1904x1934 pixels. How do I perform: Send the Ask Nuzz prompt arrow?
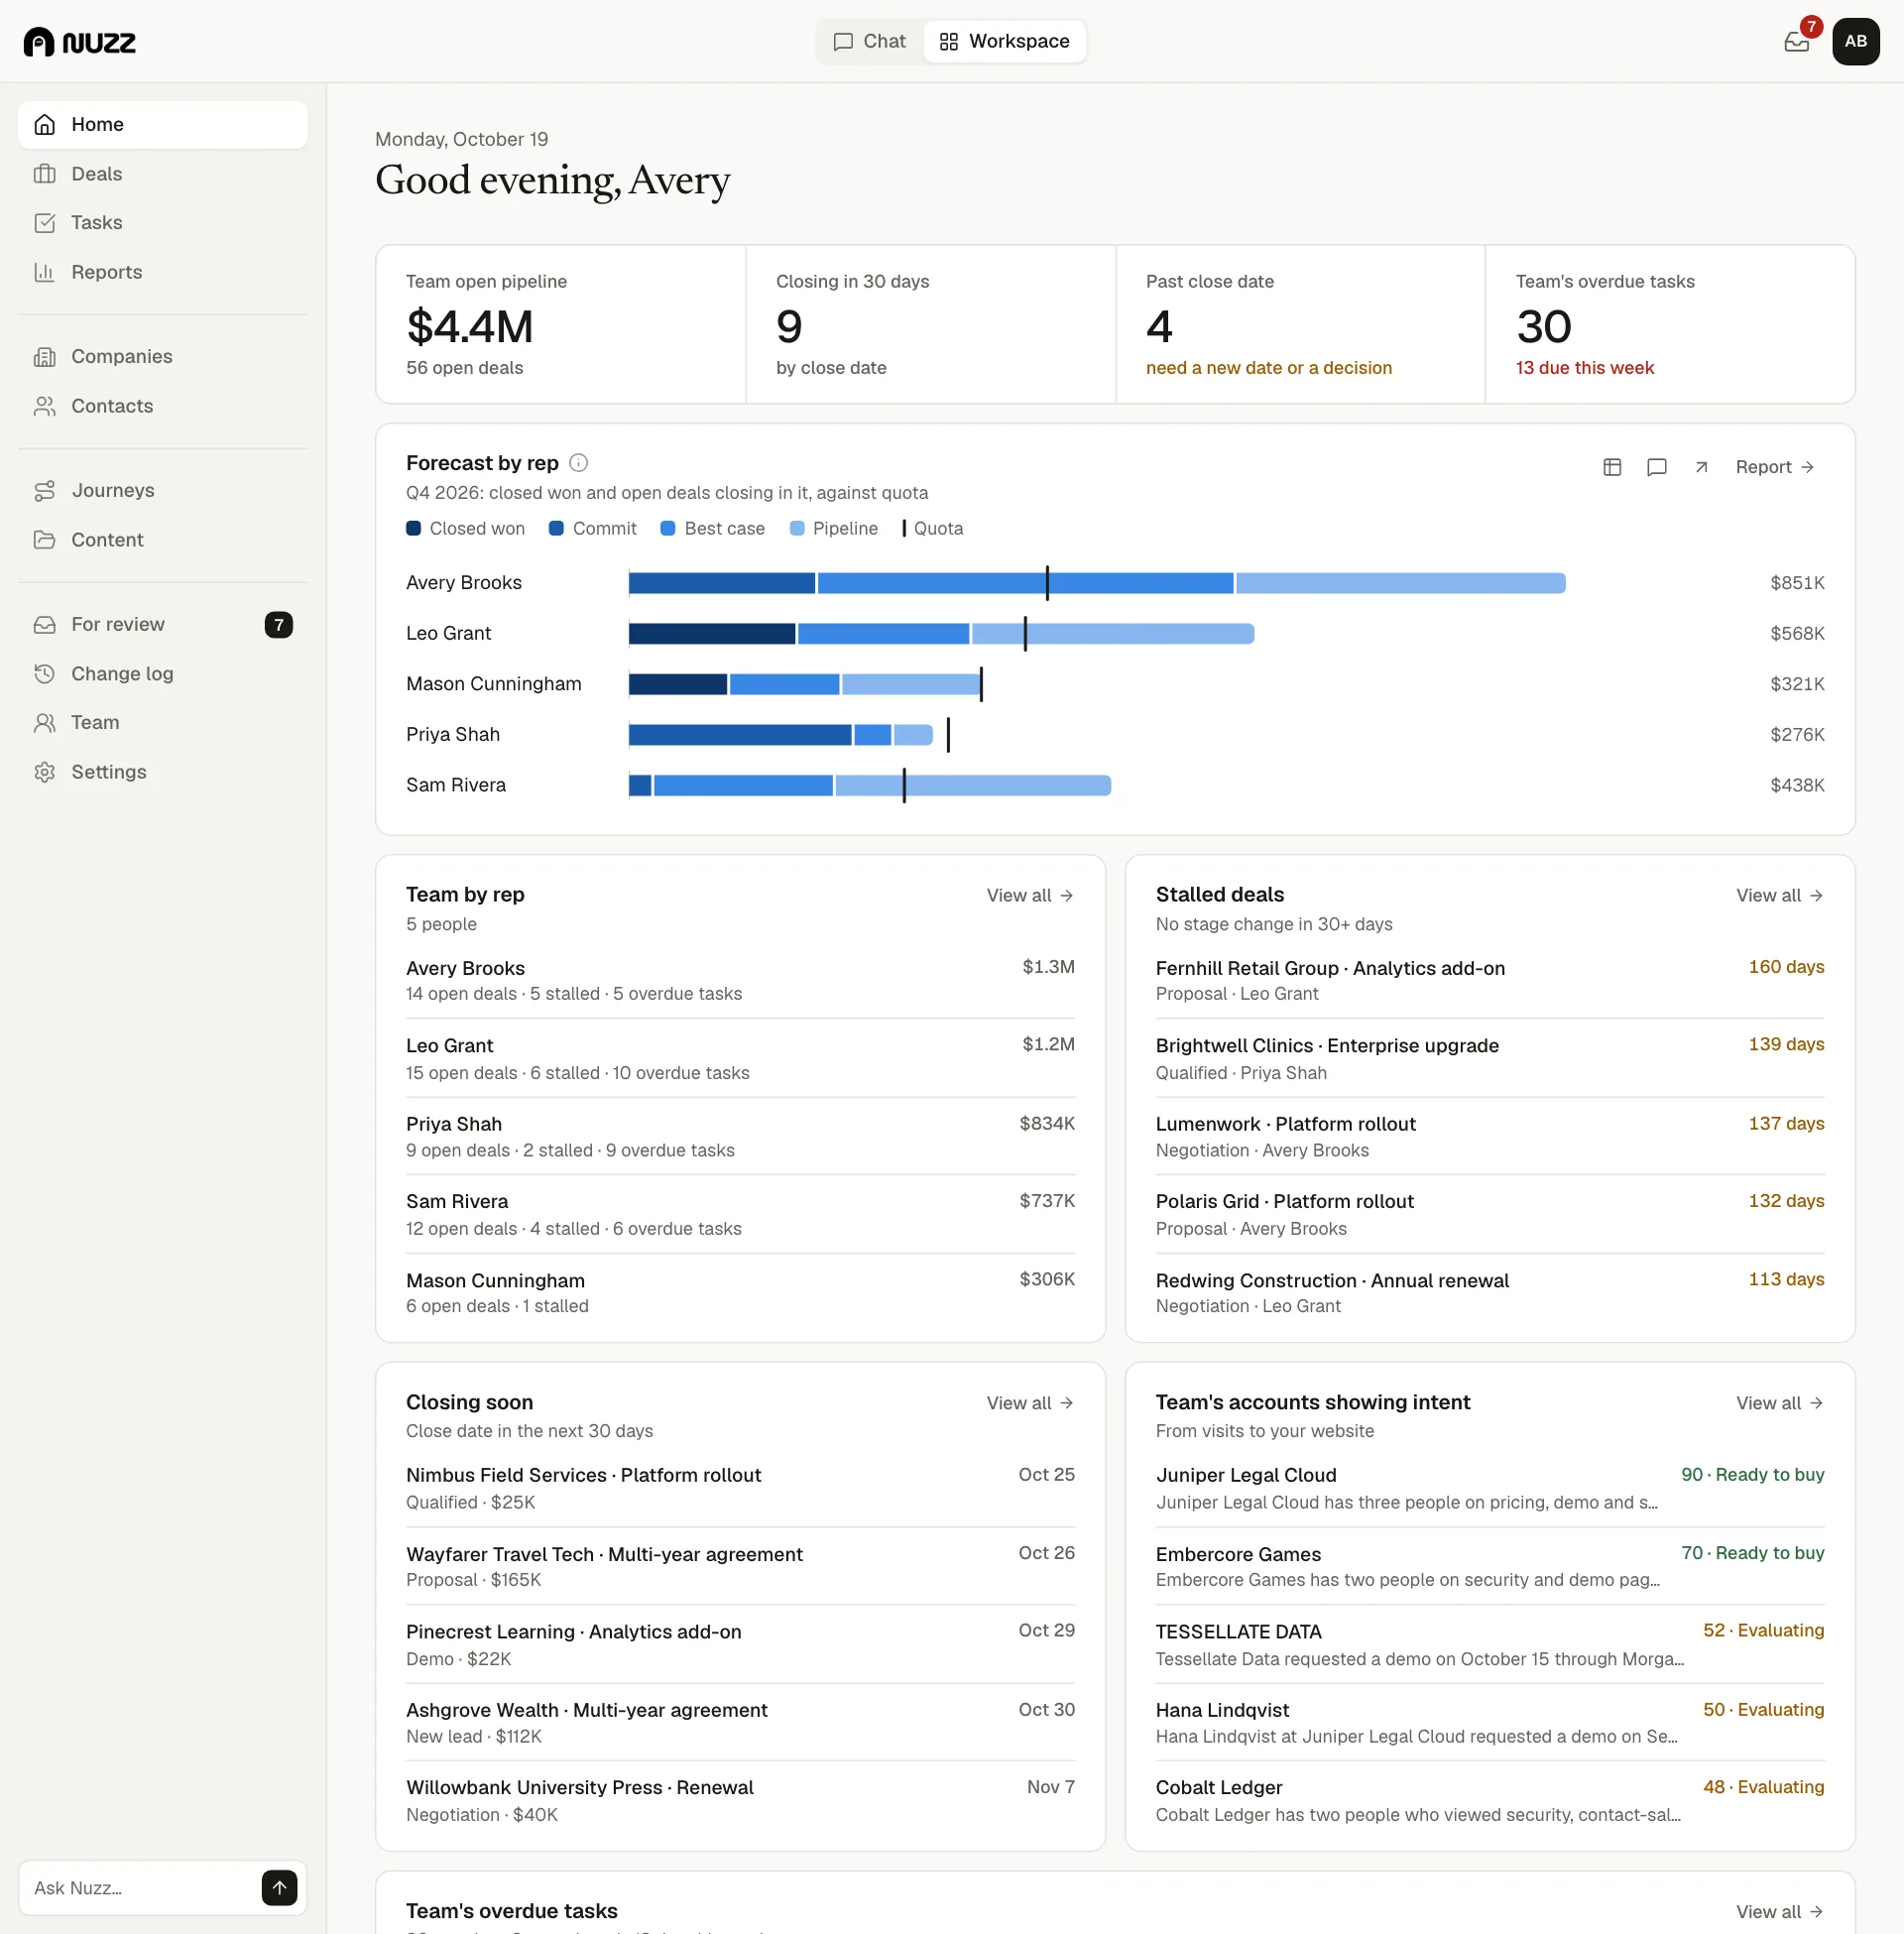(x=279, y=1887)
